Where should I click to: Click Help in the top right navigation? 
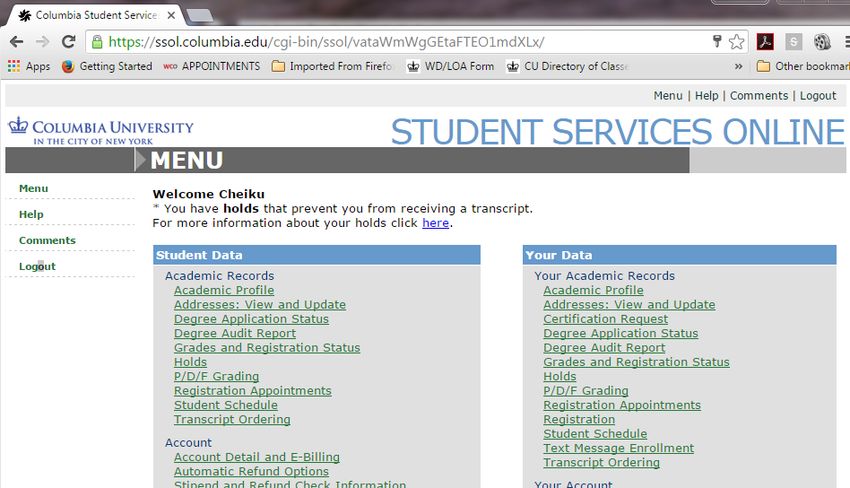pyautogui.click(x=706, y=95)
